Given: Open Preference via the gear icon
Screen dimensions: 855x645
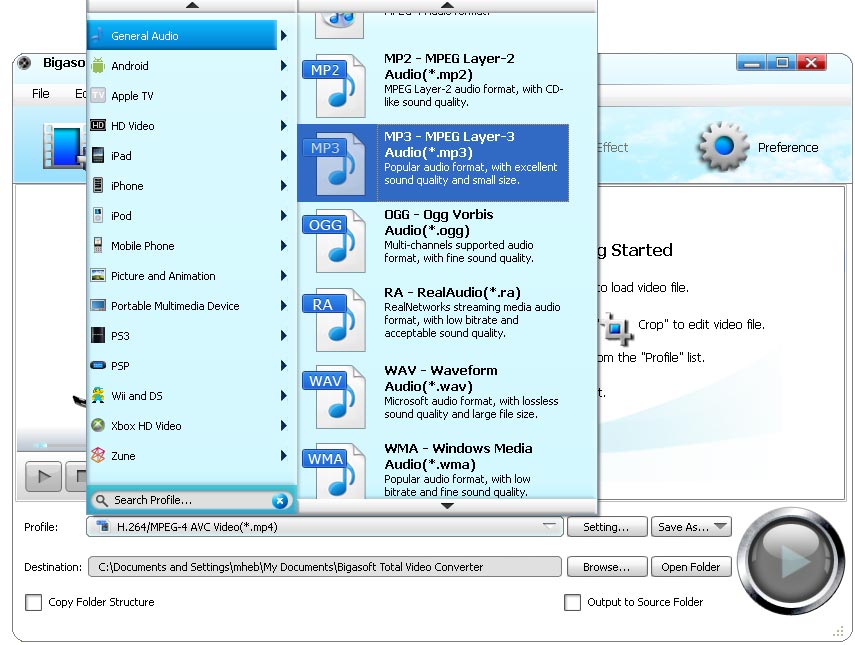Looking at the screenshot, I should [723, 146].
